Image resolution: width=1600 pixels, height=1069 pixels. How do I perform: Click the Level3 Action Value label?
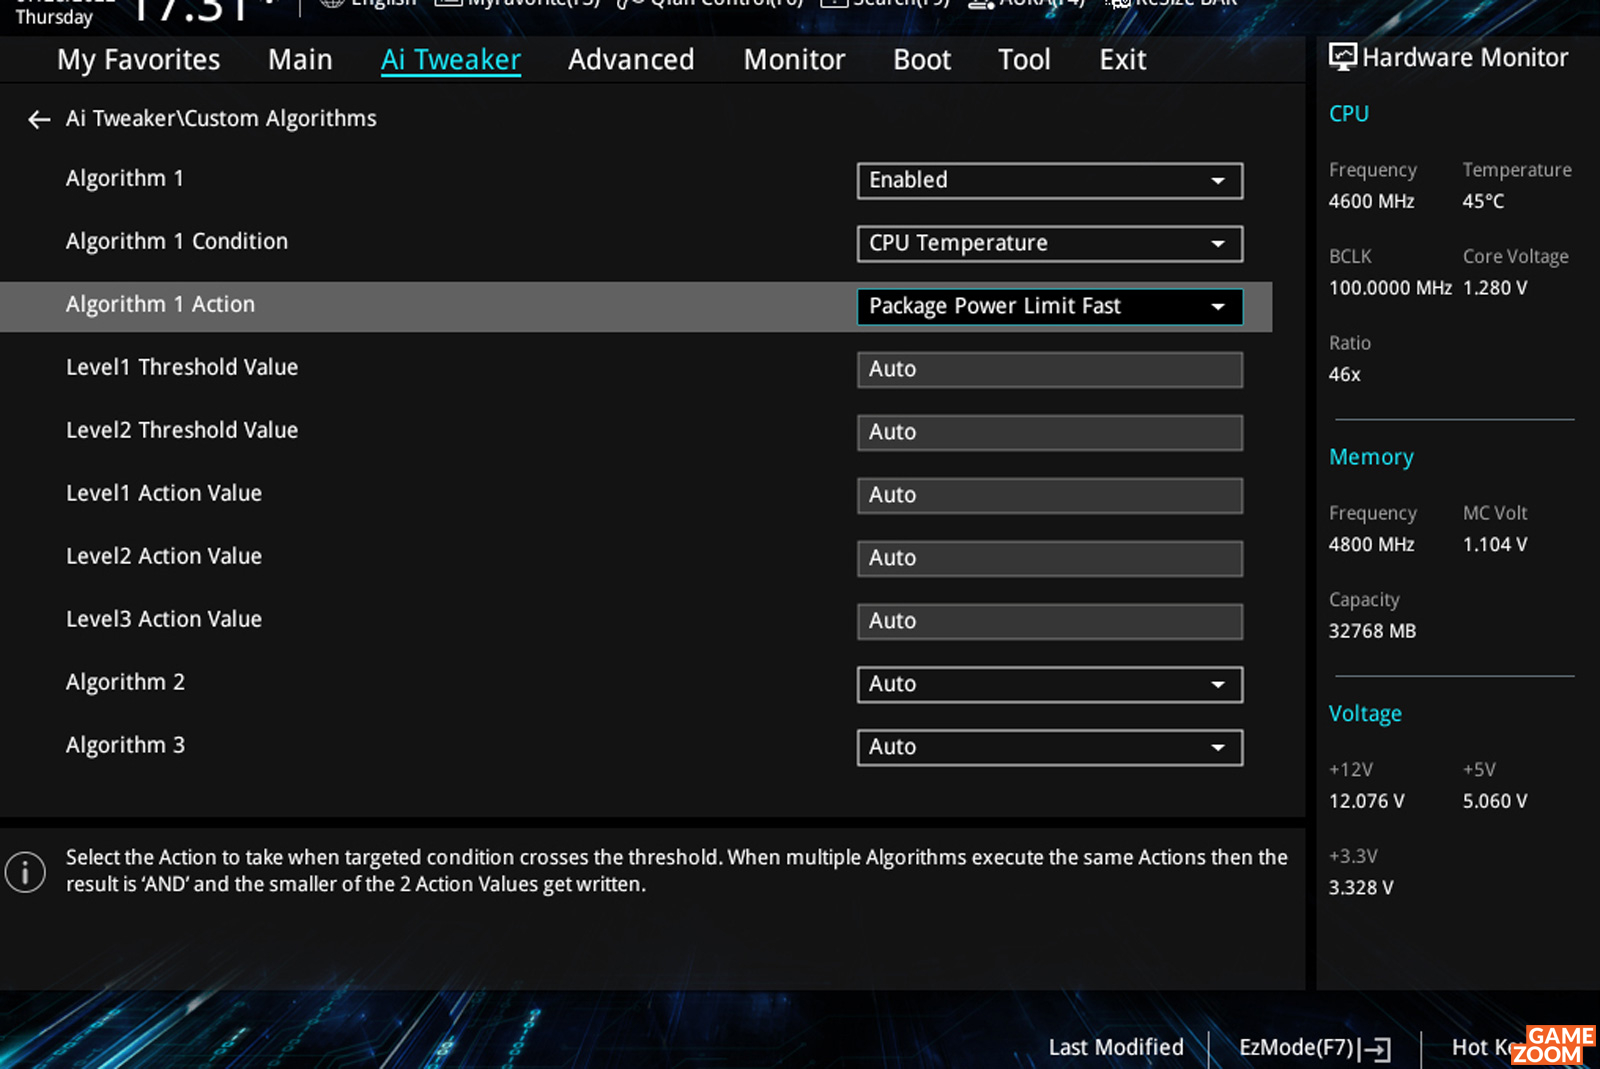tap(164, 620)
